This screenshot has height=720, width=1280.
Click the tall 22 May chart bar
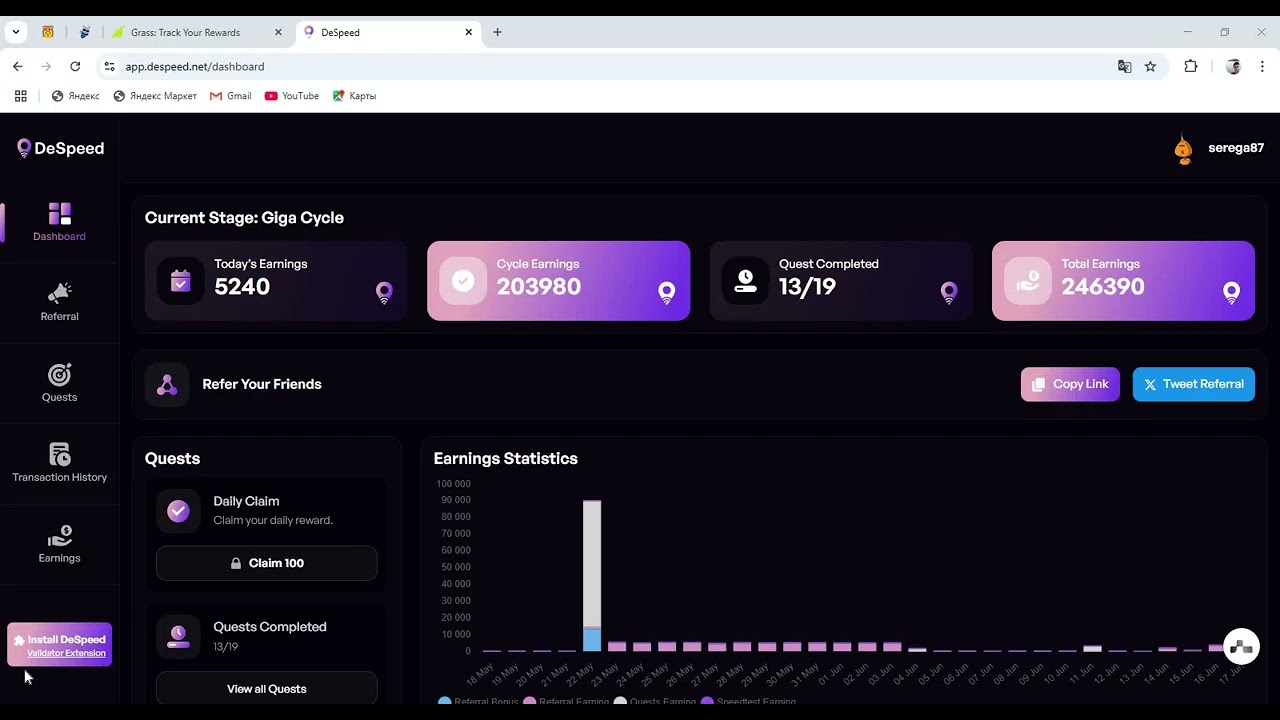592,576
